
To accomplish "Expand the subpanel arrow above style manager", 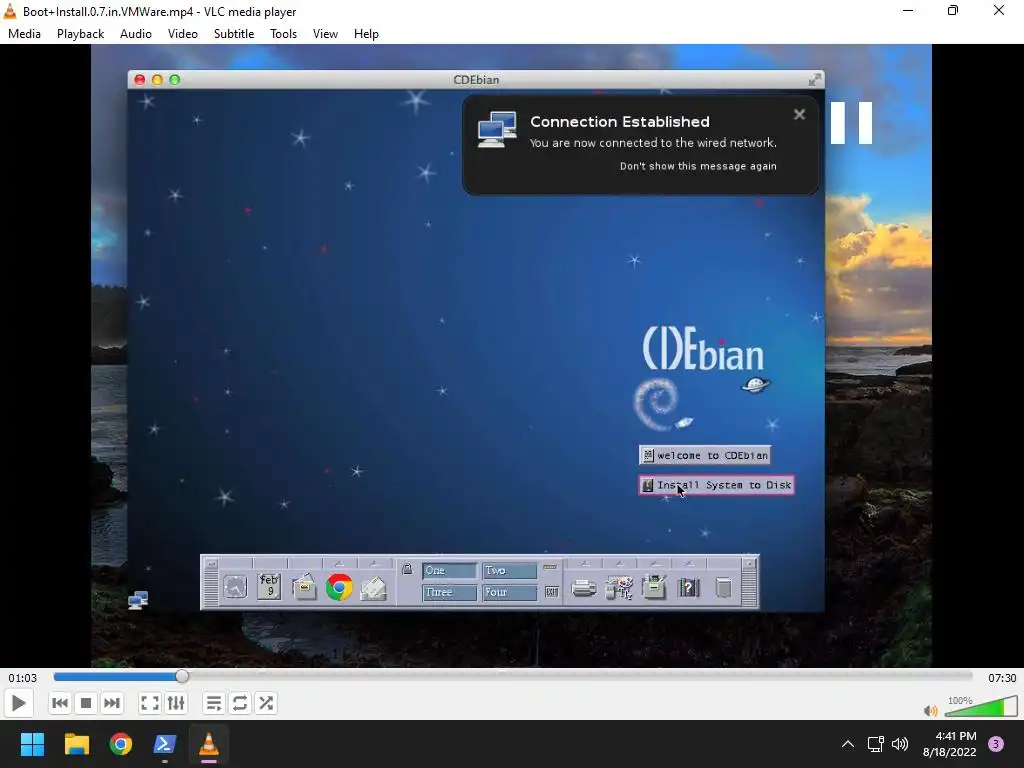I will 619,564.
